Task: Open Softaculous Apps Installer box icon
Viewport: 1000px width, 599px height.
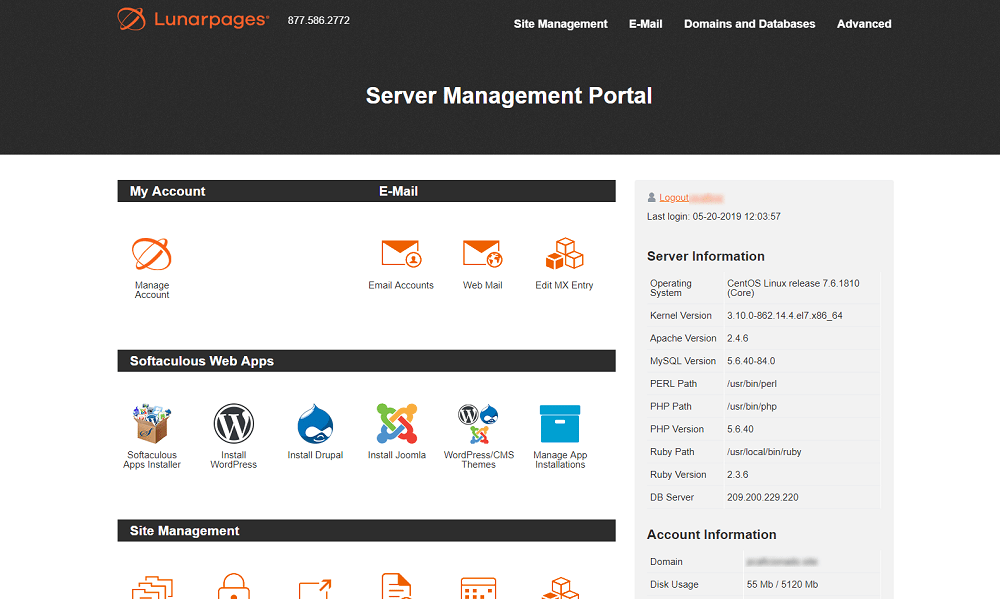Action: (x=152, y=424)
